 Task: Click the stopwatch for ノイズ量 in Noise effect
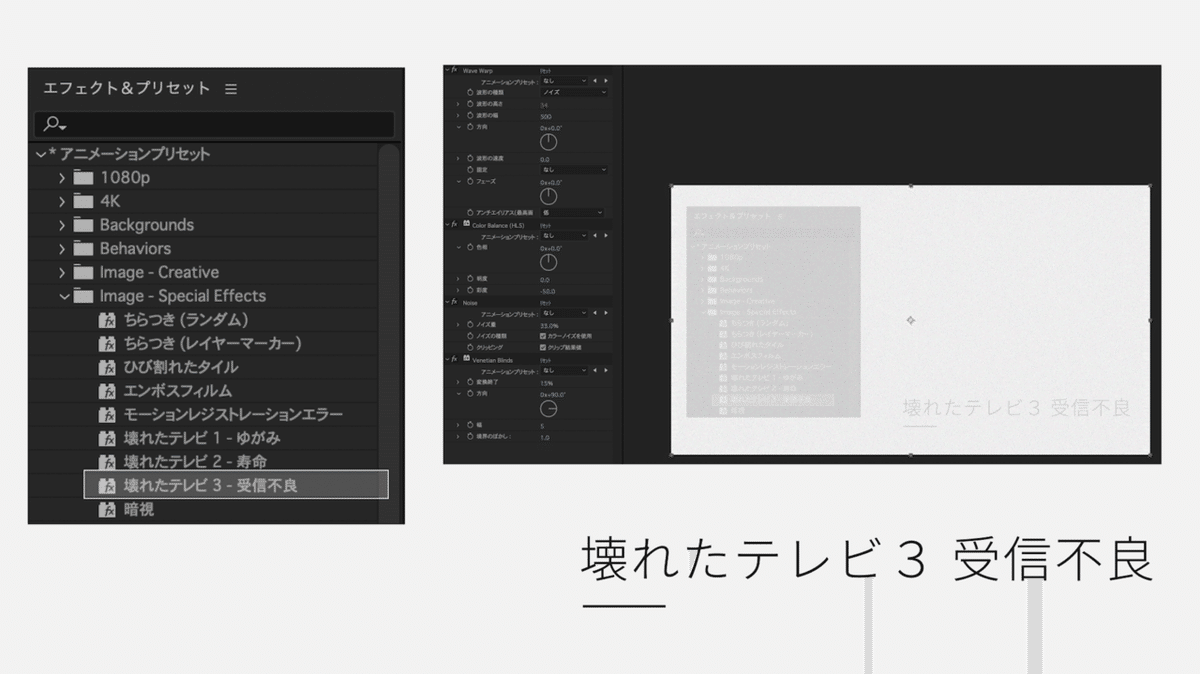tap(469, 324)
